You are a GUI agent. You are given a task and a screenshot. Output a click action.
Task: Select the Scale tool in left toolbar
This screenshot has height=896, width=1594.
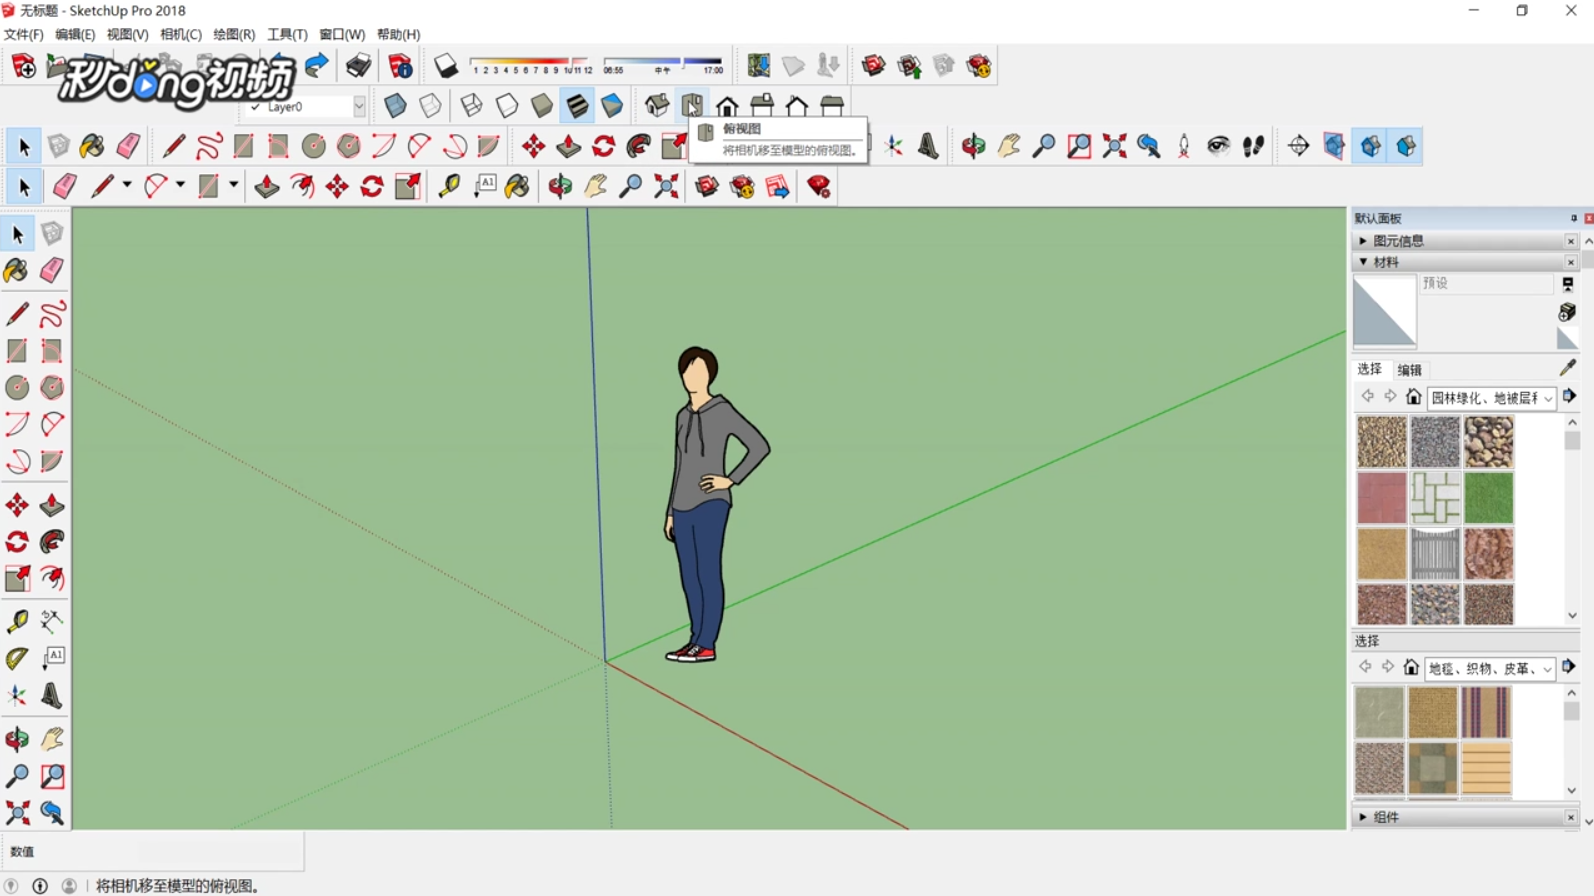coord(17,579)
